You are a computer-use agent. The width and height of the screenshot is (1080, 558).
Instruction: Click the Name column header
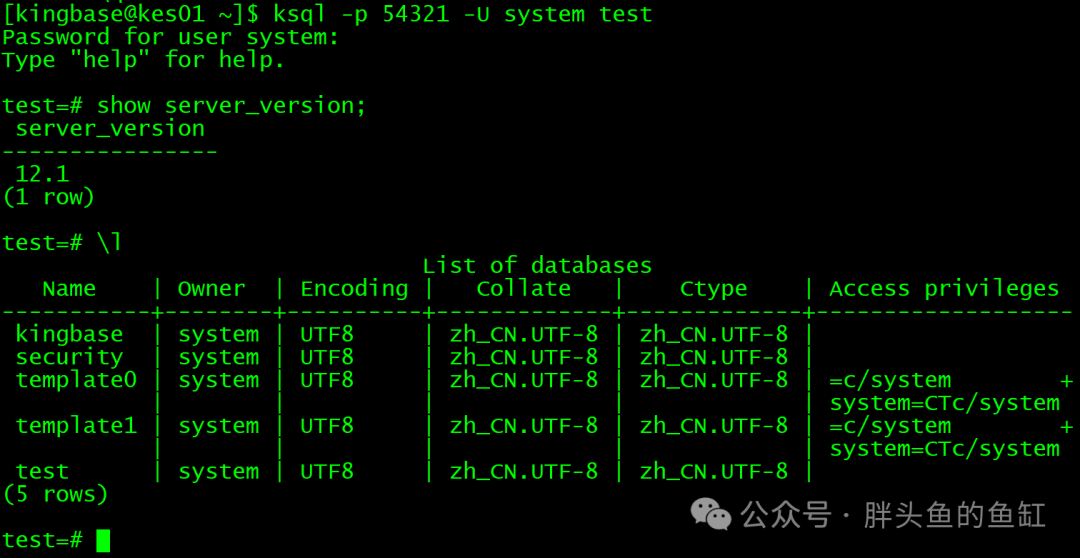click(x=69, y=289)
